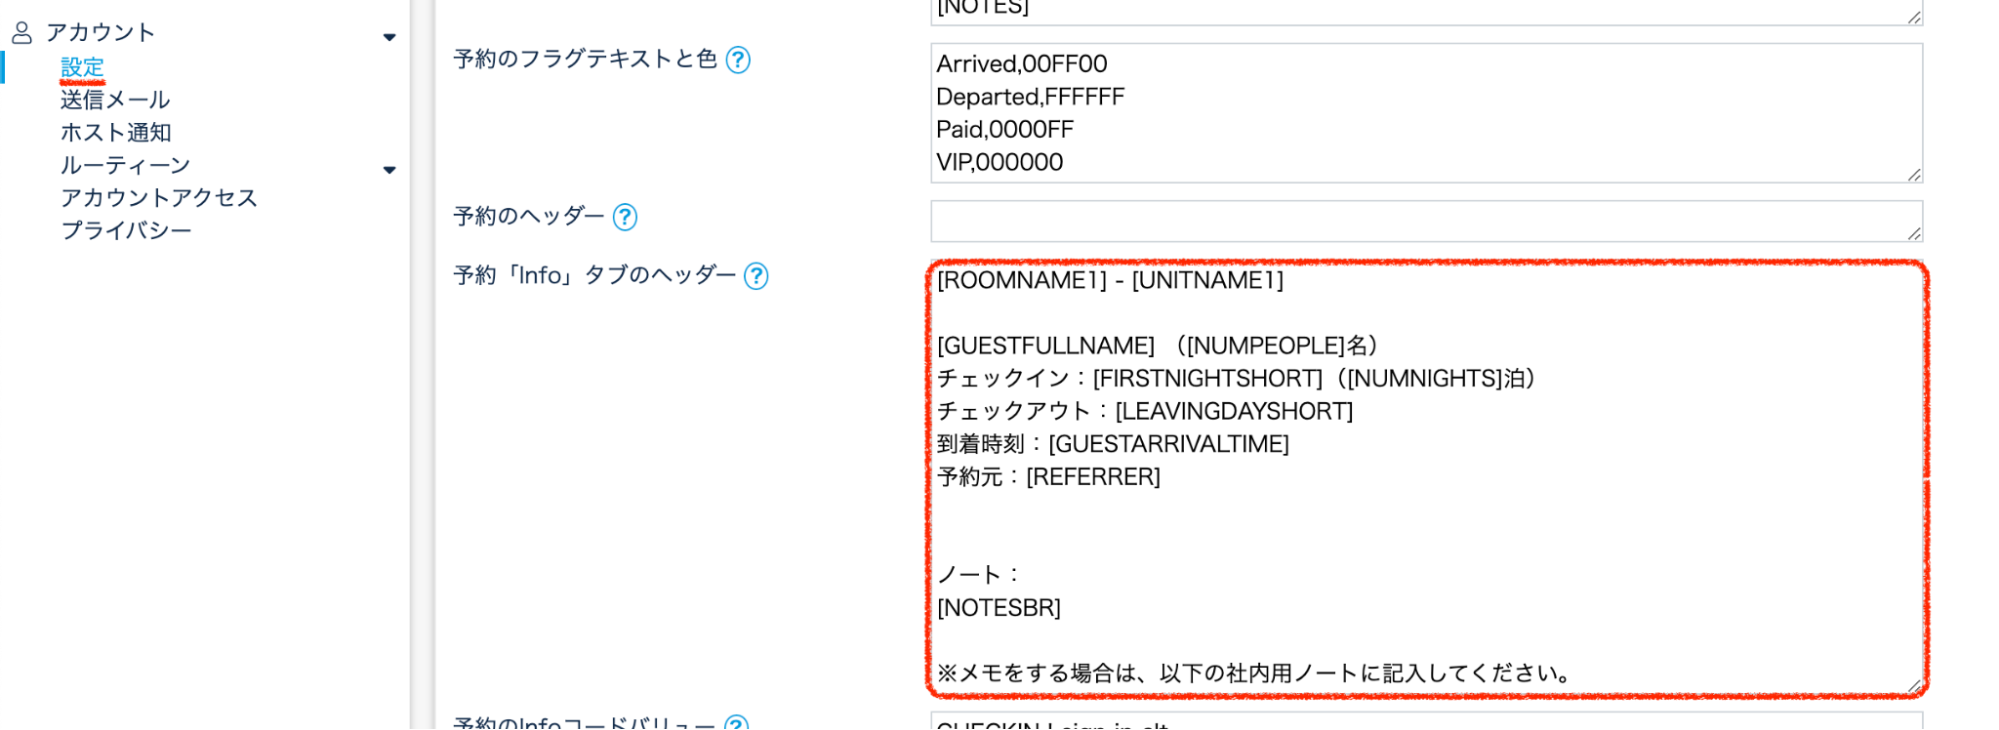Go to 送信メール in the sidebar
Image resolution: width=1999 pixels, height=730 pixels.
tap(115, 100)
